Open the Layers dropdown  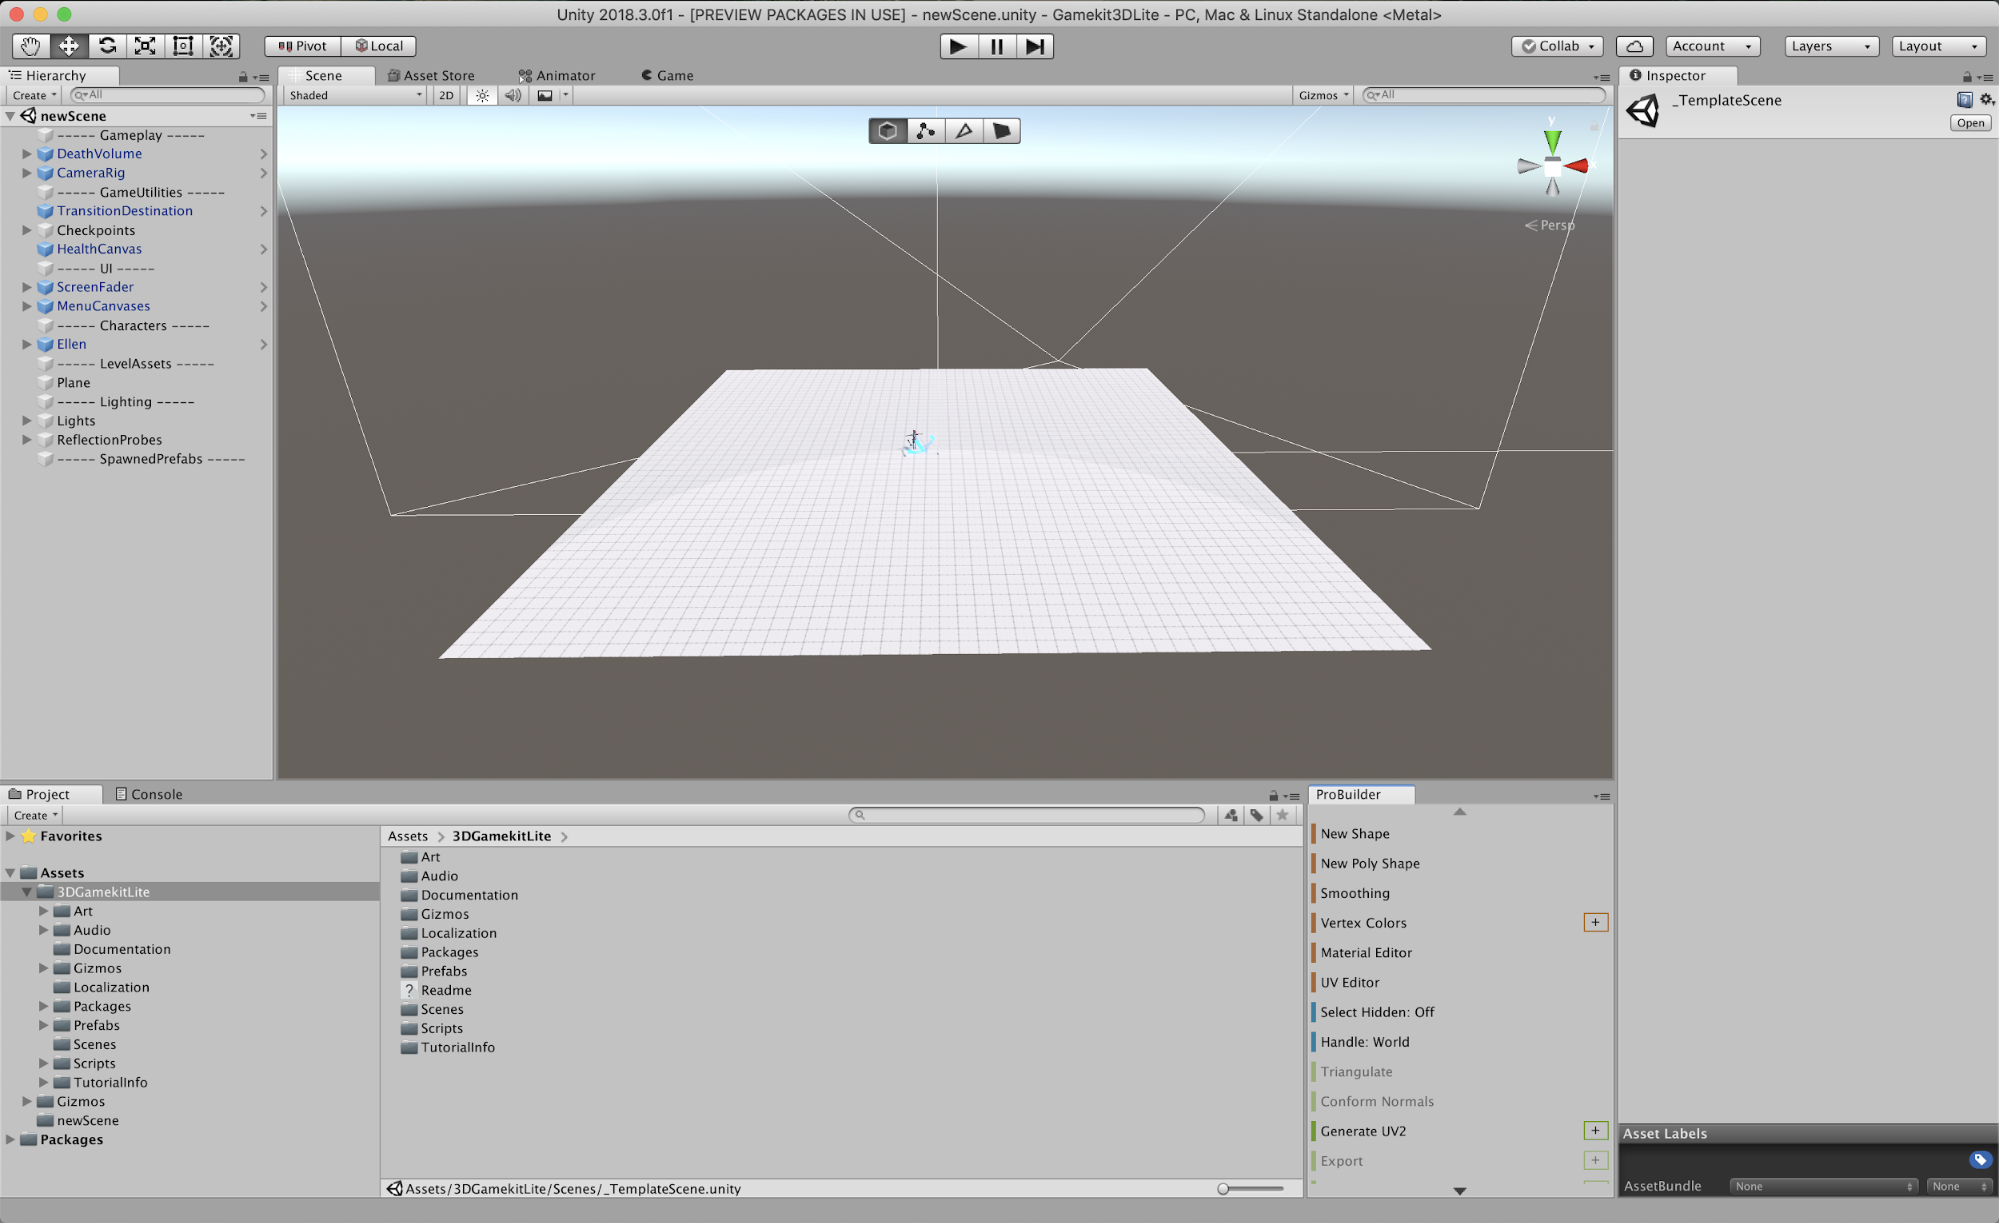pyautogui.click(x=1830, y=46)
